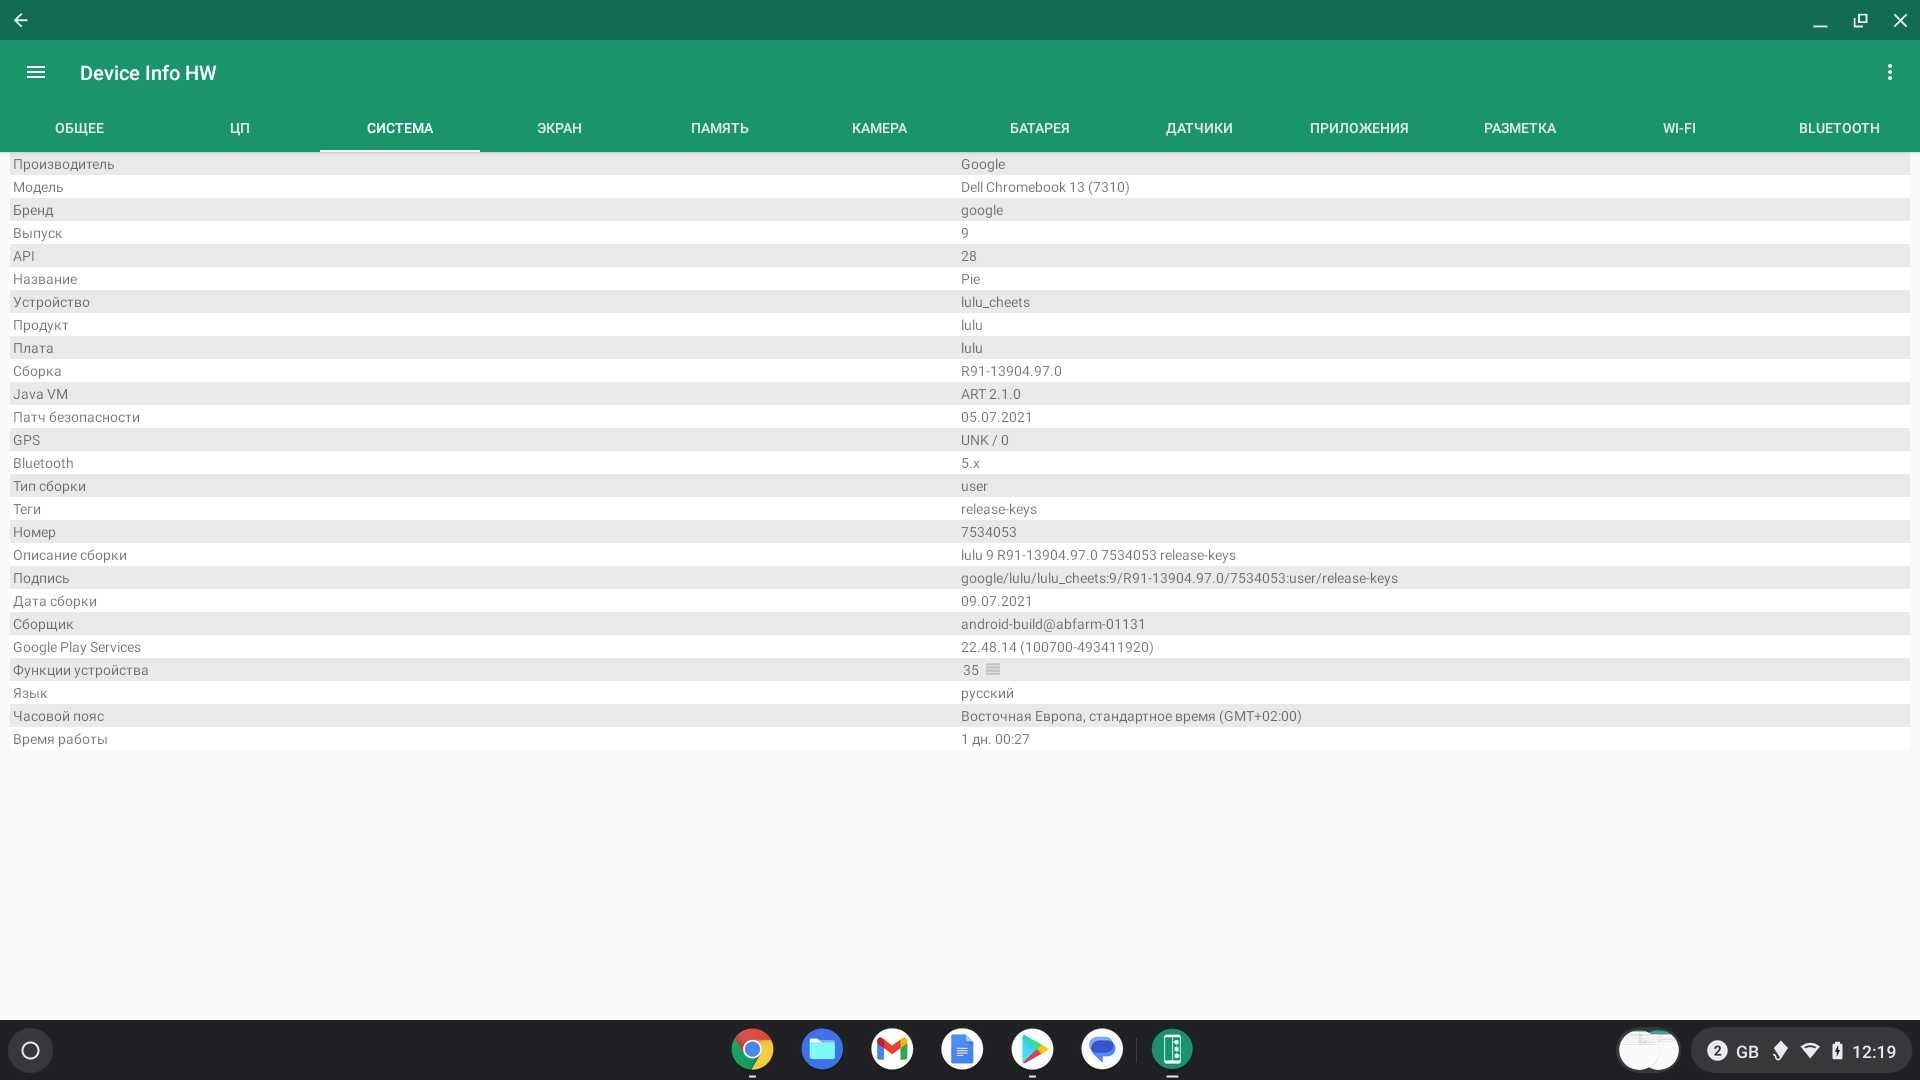Switch to the ОБЩЕЕ tab
The height and width of the screenshot is (1080, 1920).
tap(79, 128)
